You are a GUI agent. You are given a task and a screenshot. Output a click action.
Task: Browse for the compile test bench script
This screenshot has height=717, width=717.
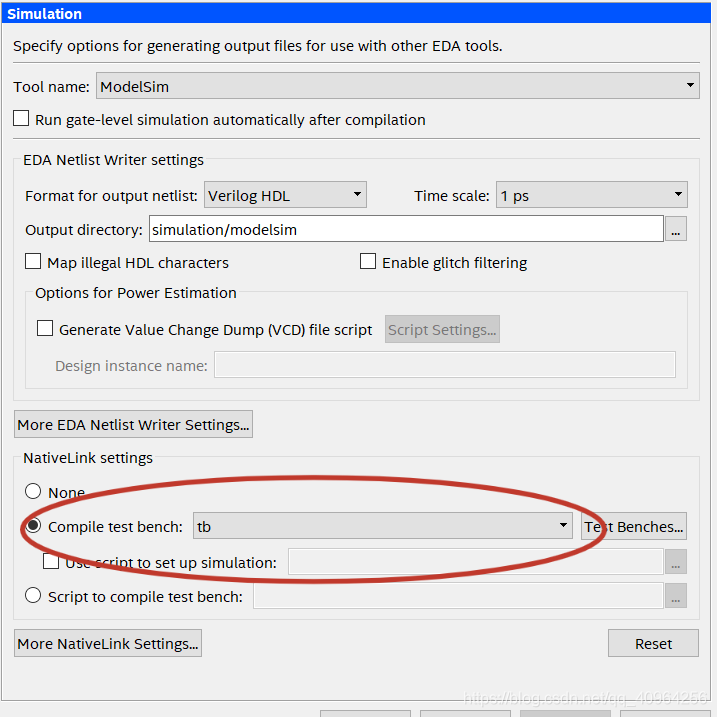(x=675, y=596)
